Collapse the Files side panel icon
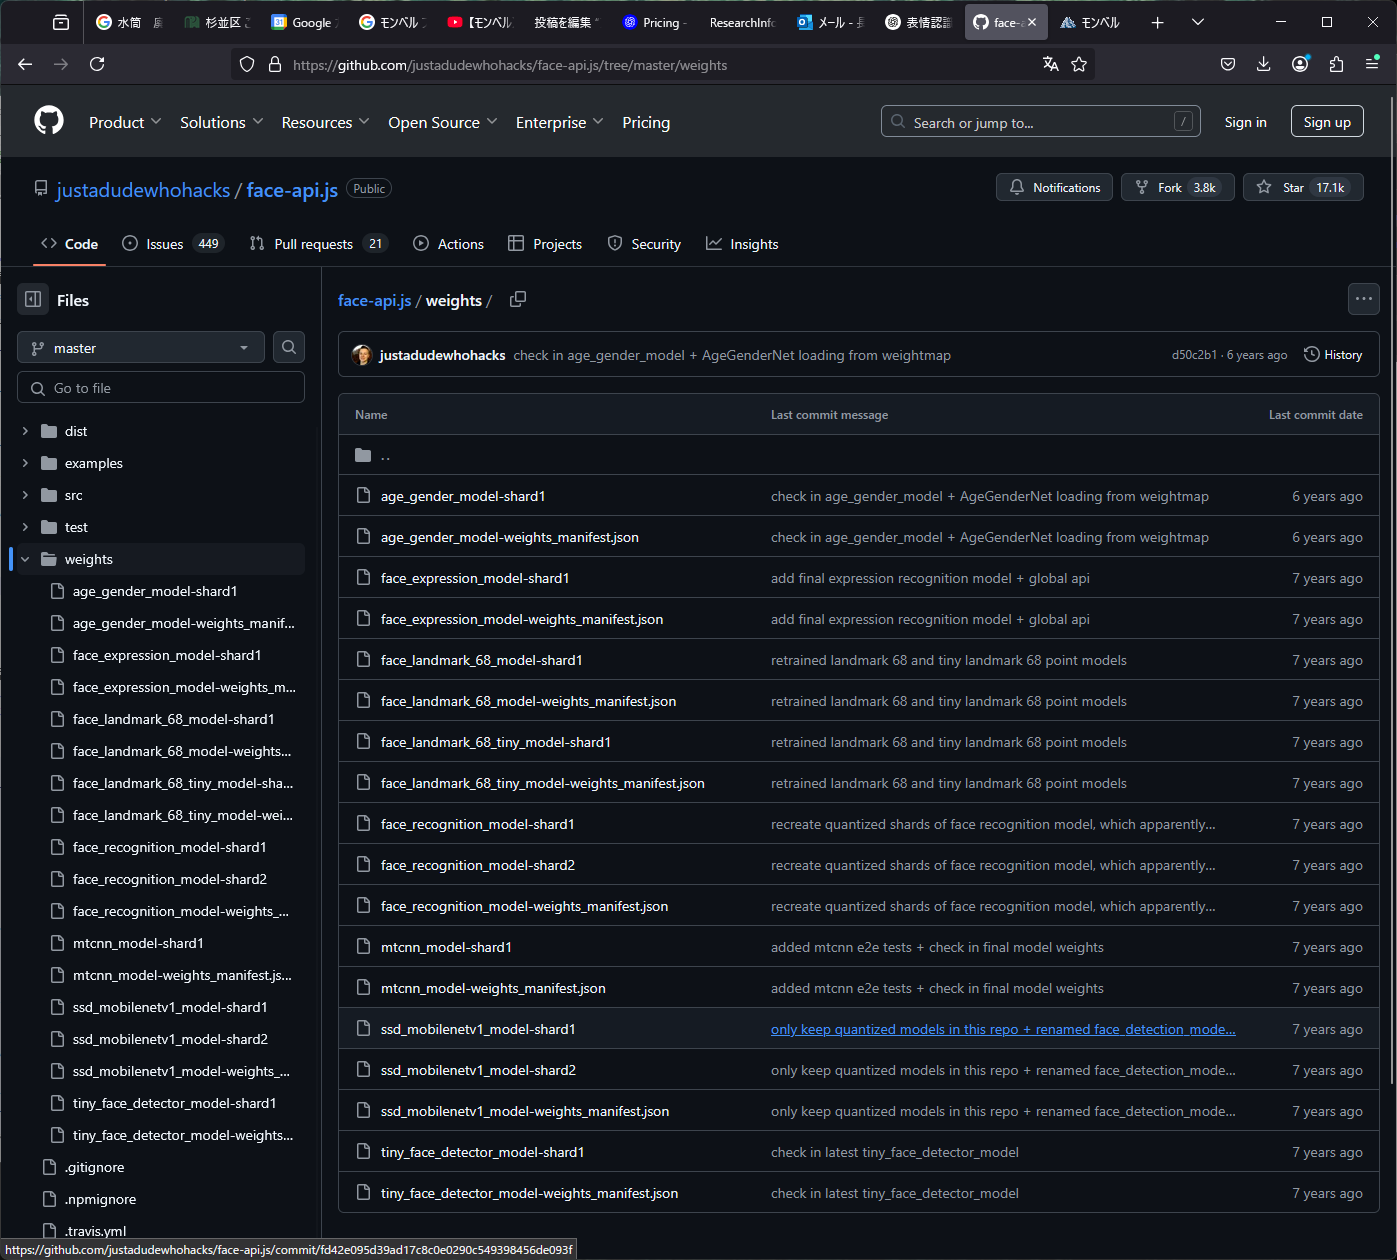Image resolution: width=1397 pixels, height=1260 pixels. click(x=33, y=300)
